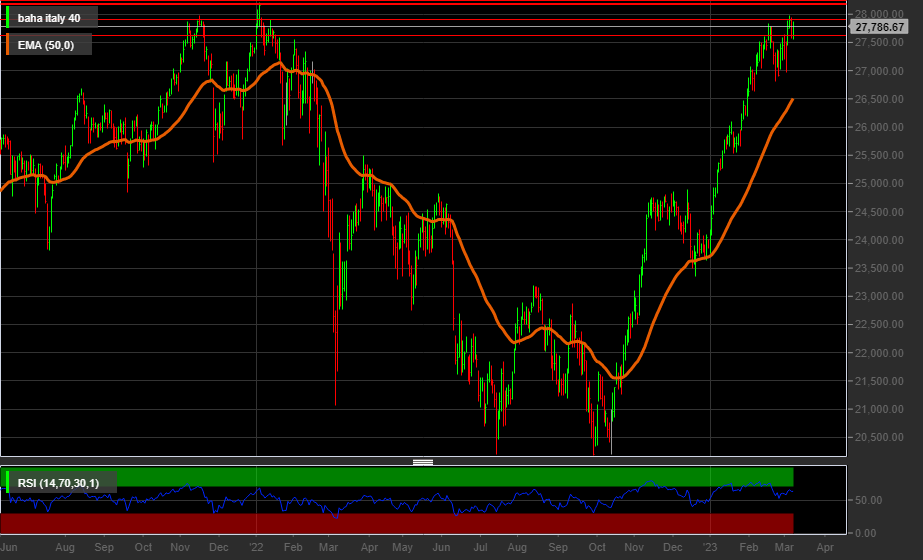Click the Aug label nearest Jun on the left
Screen dimensions: 923x560
tap(65, 547)
